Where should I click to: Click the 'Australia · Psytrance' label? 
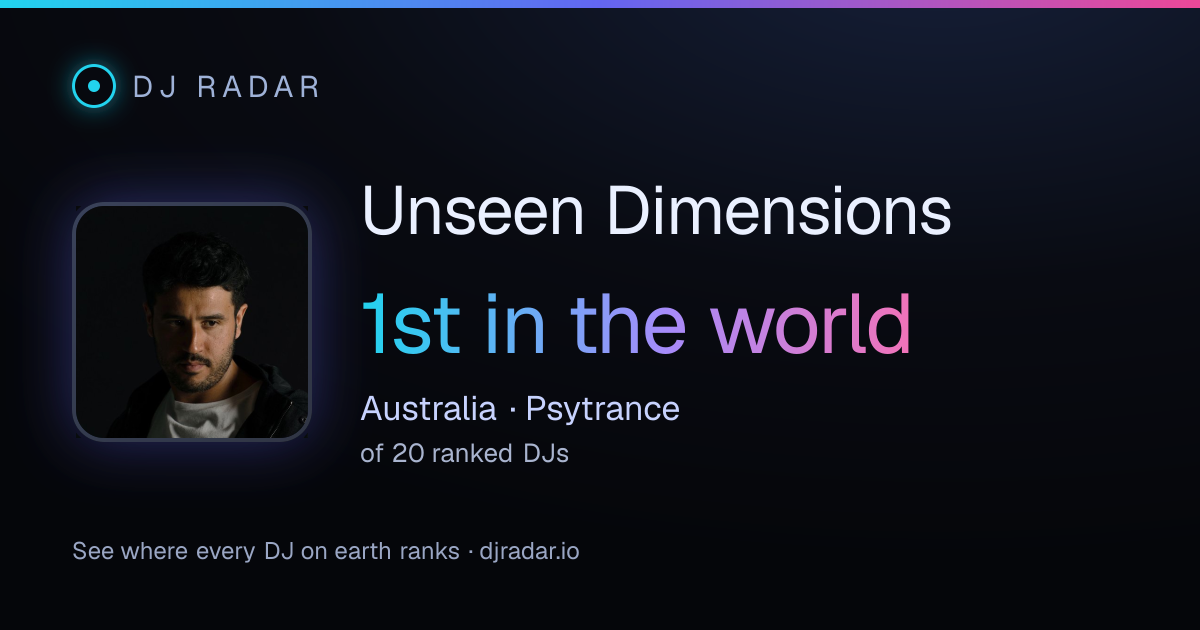(x=520, y=408)
